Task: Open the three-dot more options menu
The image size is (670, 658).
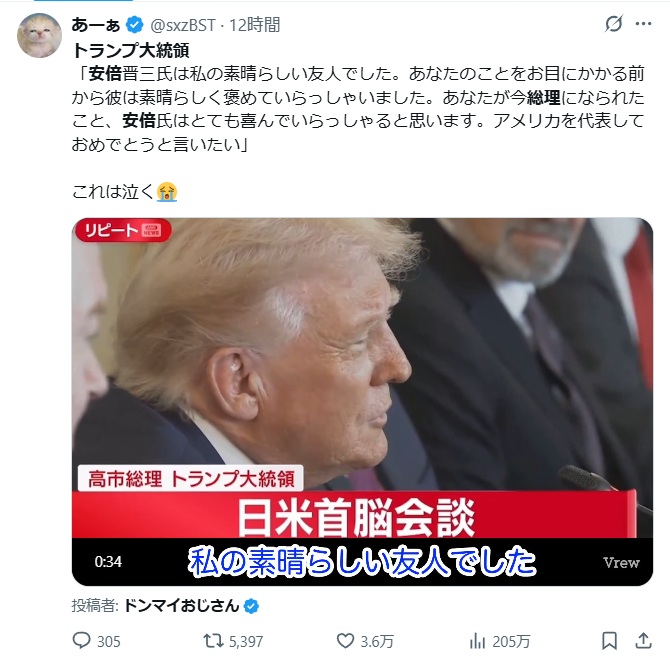Action: (644, 24)
